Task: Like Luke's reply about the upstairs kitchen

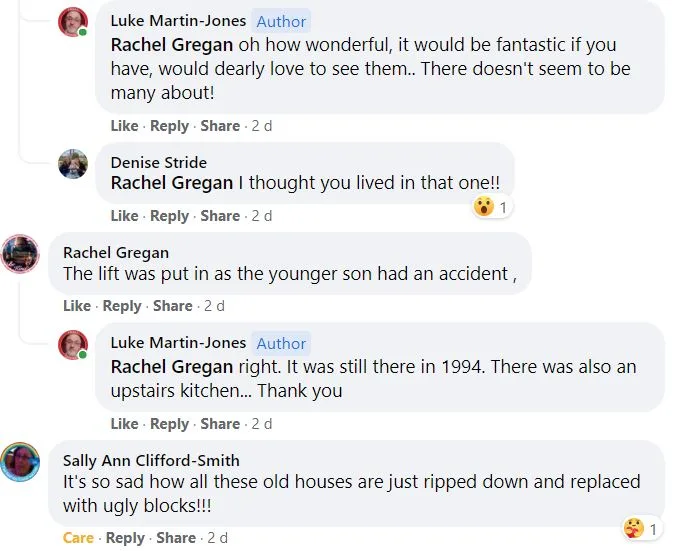Action: [x=124, y=424]
